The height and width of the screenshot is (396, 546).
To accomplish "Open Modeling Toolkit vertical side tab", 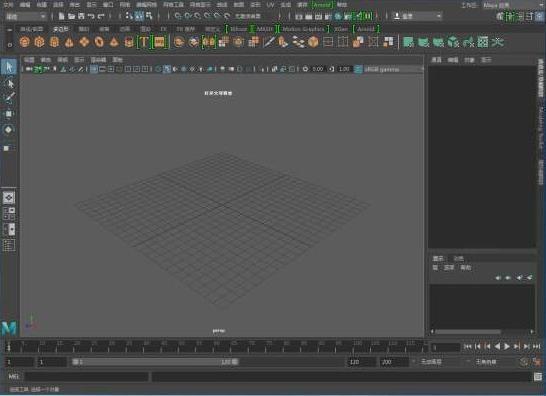I will (x=541, y=129).
